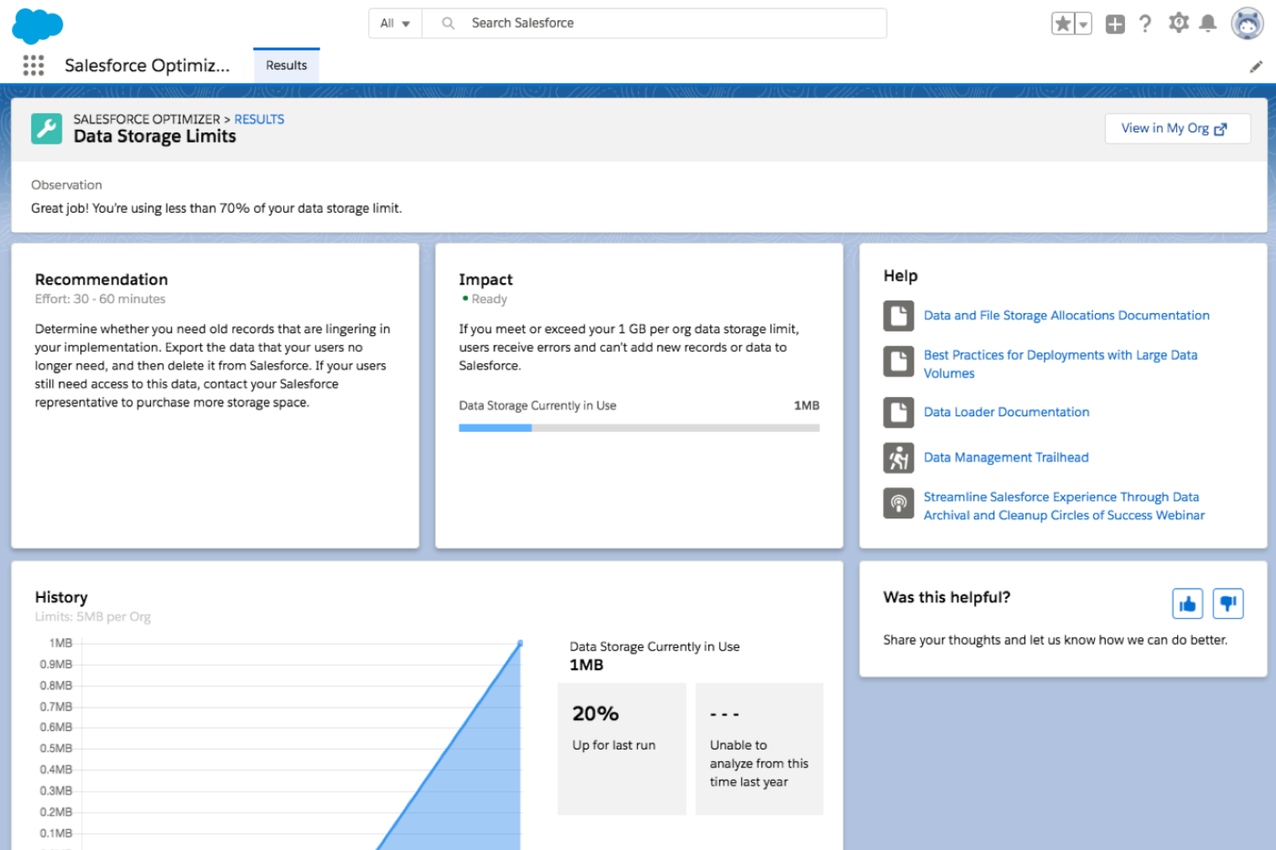Expand the Favorites list dropdown arrow
Screen dimensions: 1276x850
[x=1083, y=24]
